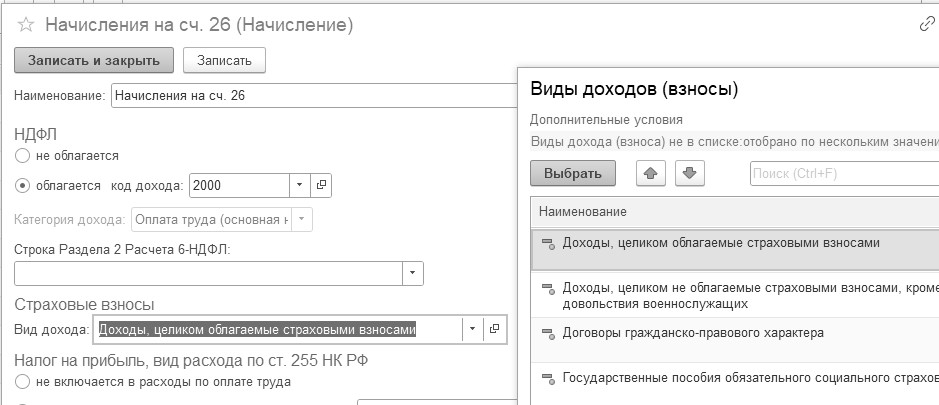This screenshot has height=405, width=939.
Task: Choose «не включается в расходы» radio option
Action: point(23,381)
